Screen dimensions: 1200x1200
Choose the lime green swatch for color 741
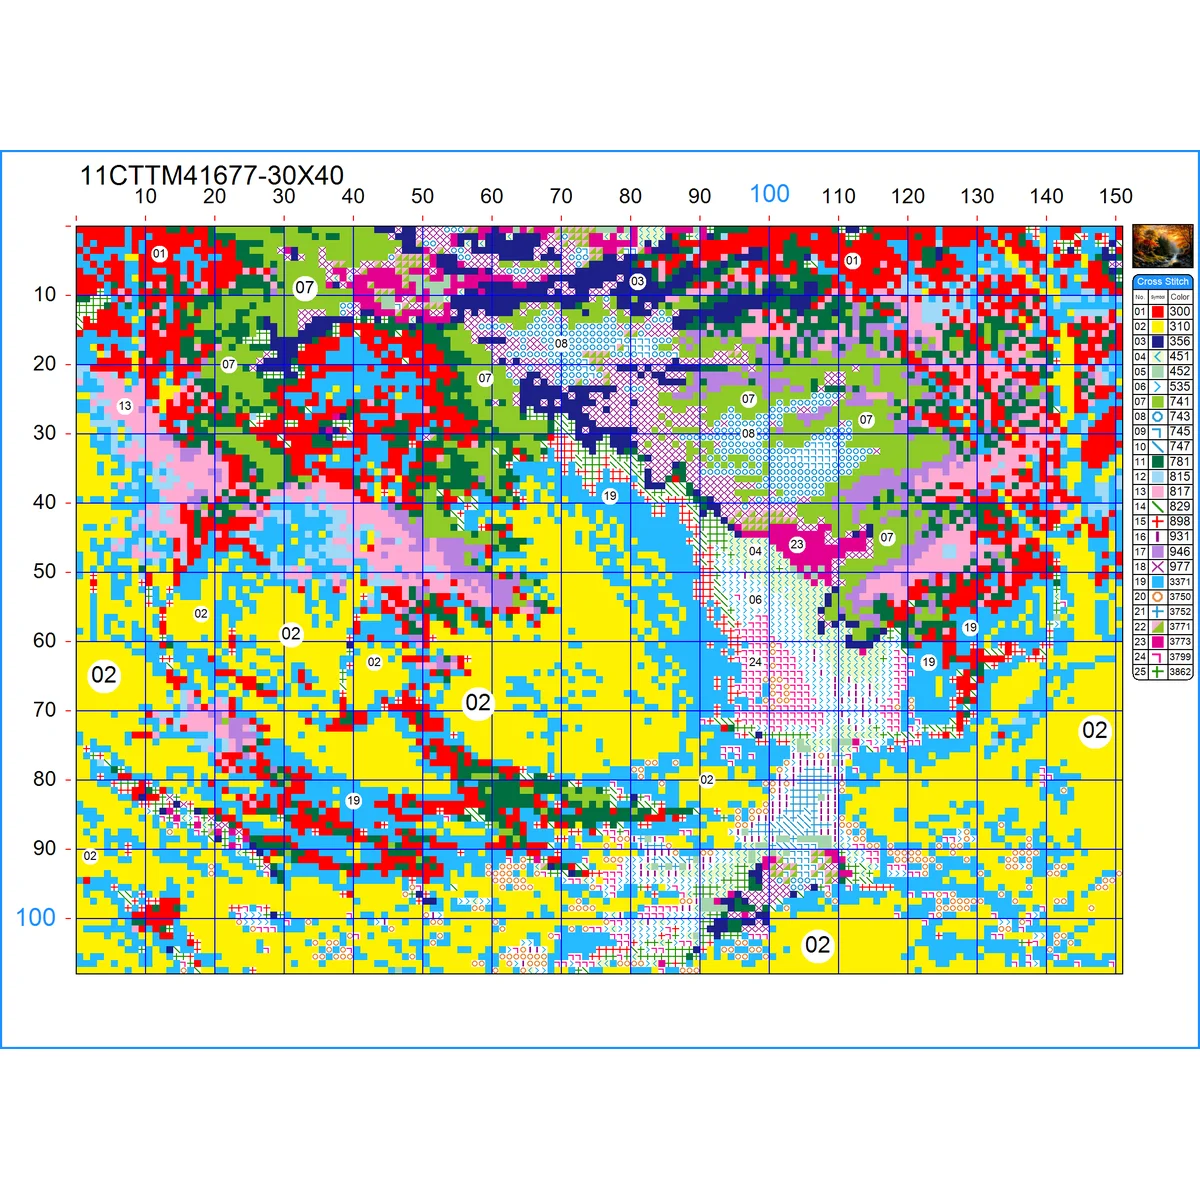pyautogui.click(x=1157, y=402)
